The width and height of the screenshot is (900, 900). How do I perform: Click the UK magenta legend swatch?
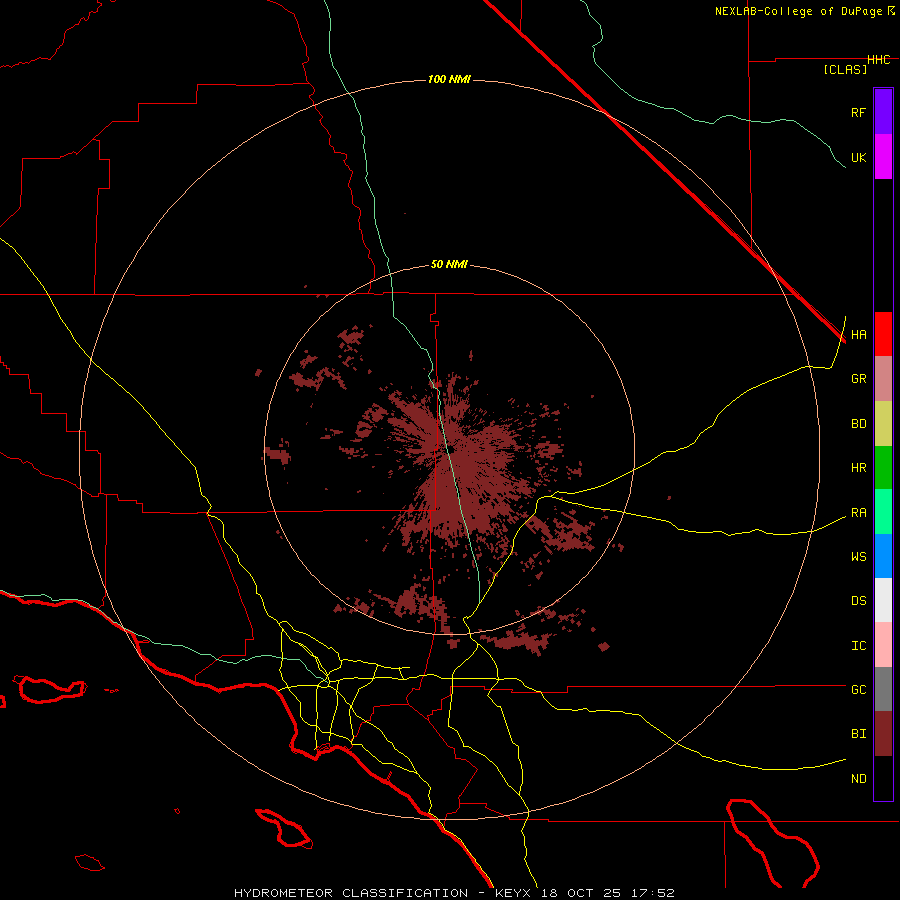(883, 157)
